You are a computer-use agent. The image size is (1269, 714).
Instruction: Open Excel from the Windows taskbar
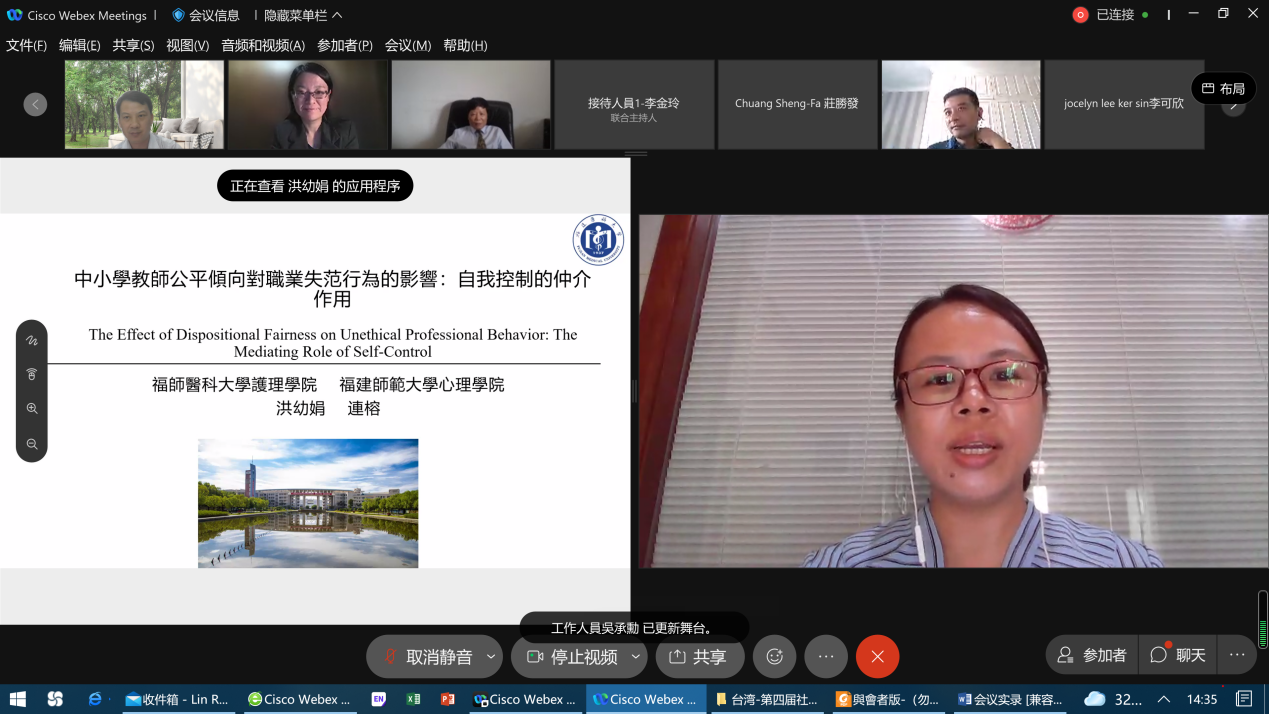413,699
